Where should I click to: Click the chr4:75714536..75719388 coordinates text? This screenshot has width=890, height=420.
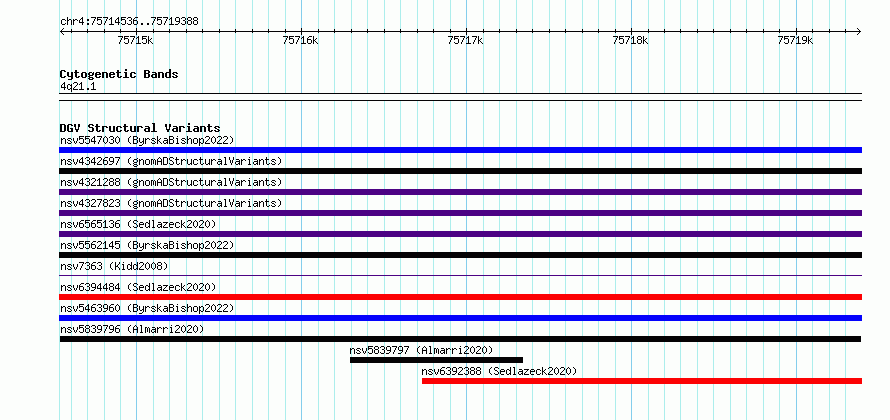coord(129,22)
